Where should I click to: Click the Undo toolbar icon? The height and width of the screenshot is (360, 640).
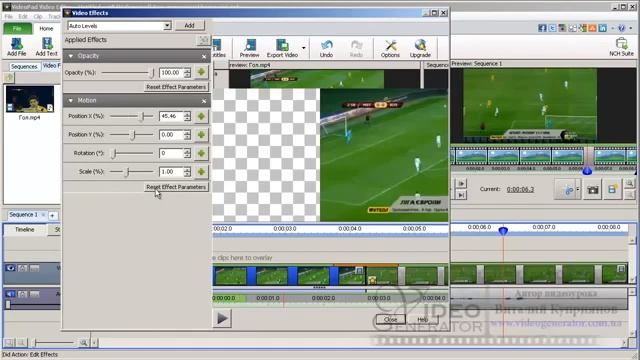326,48
